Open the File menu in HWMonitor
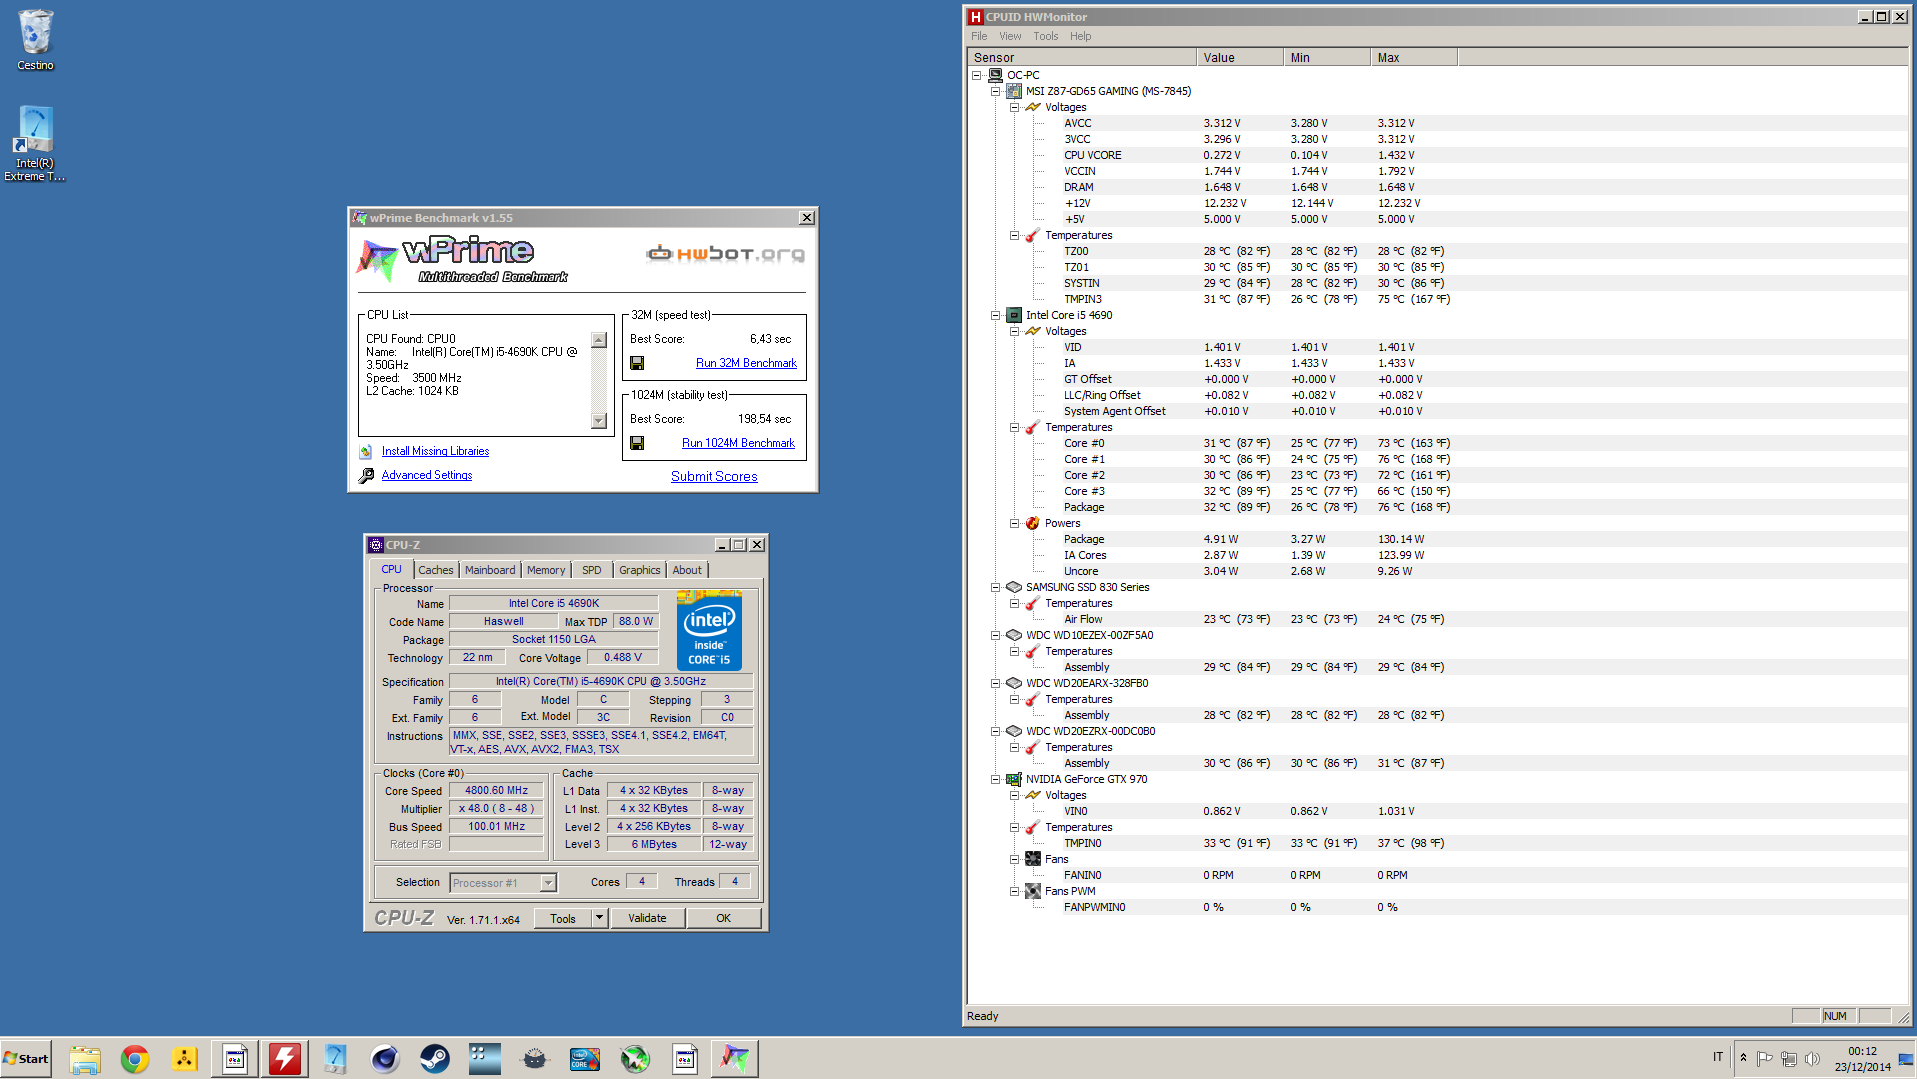This screenshot has height=1079, width=1917. click(x=979, y=36)
